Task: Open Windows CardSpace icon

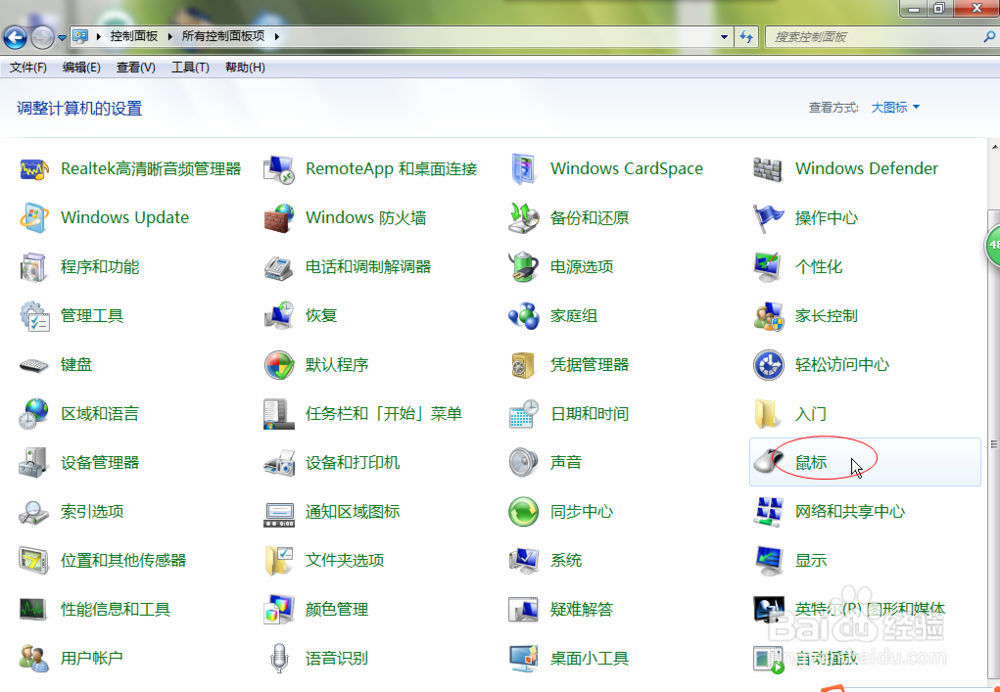Action: [x=524, y=169]
